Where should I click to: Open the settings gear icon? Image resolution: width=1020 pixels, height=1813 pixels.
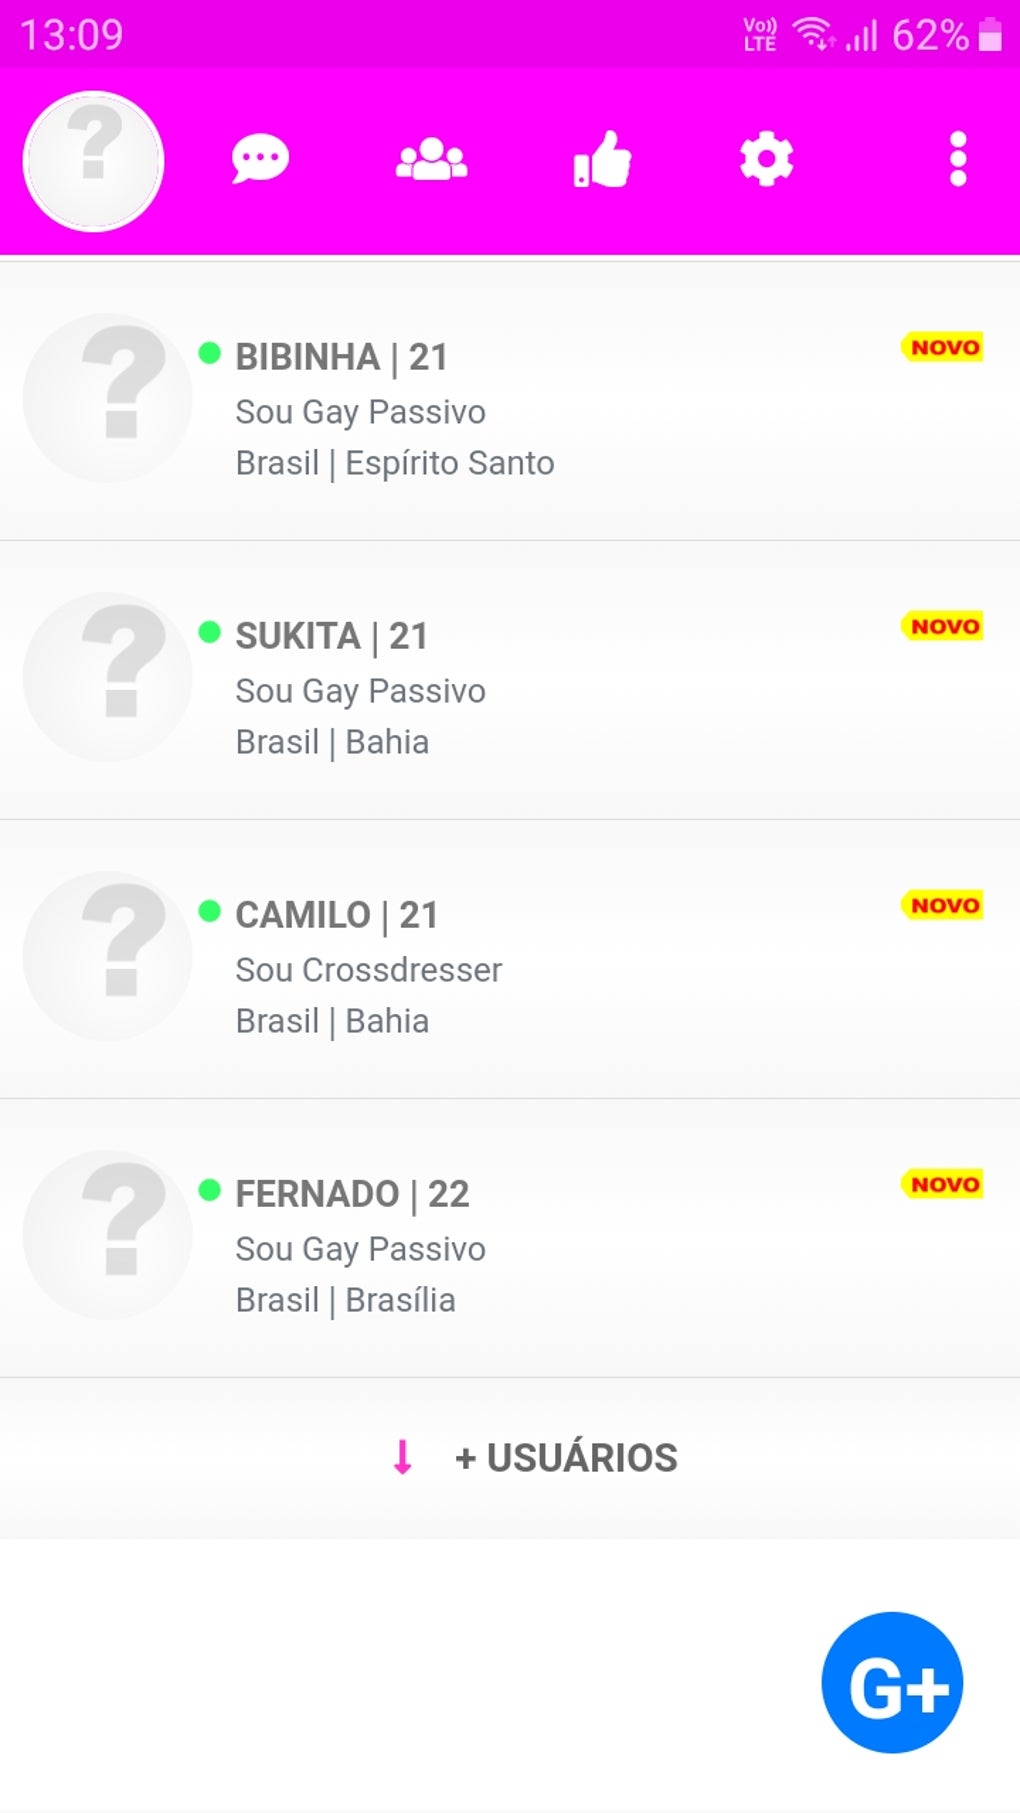(766, 160)
